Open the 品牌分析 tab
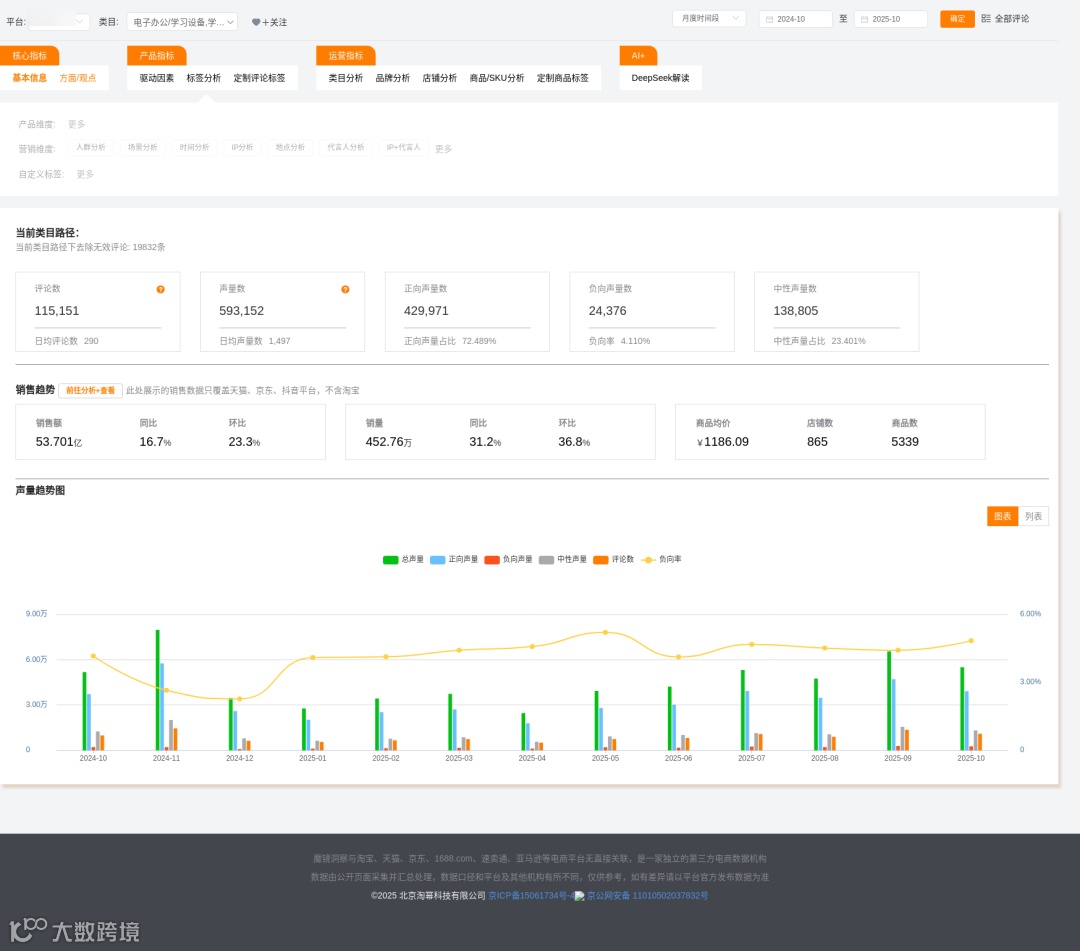This screenshot has height=951, width=1080. click(x=393, y=78)
